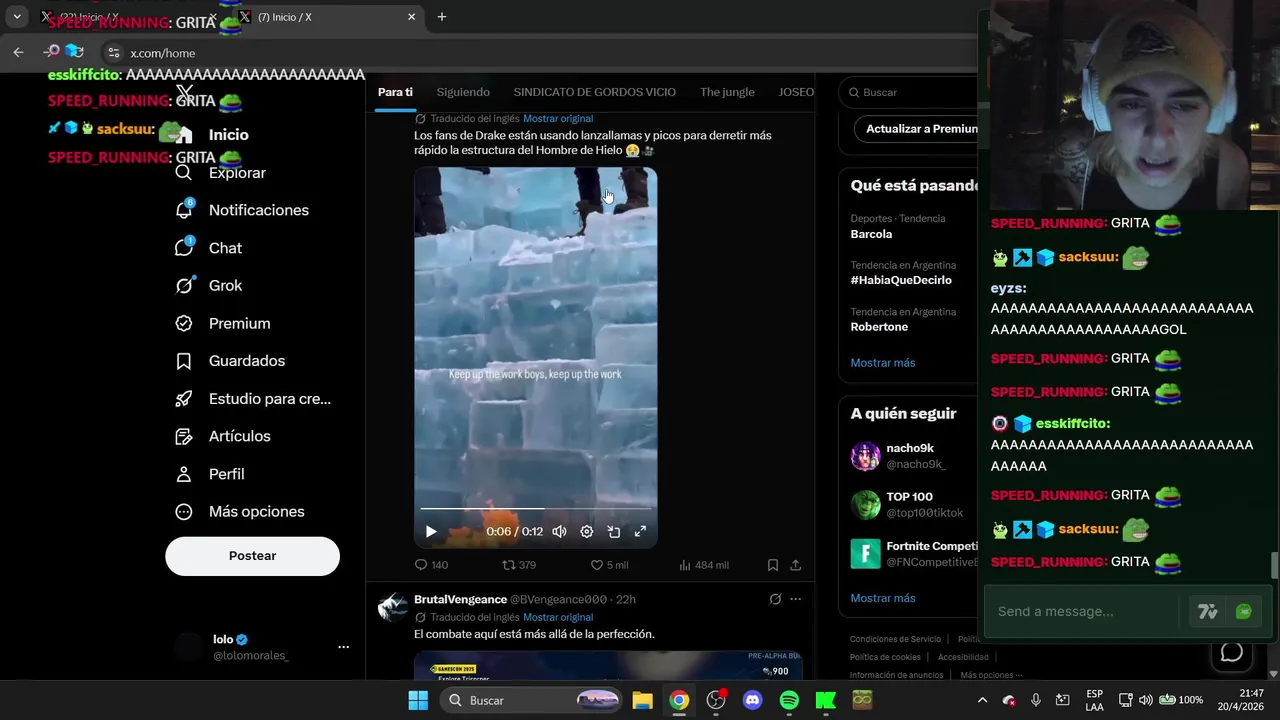Click Mostrar más under A quién seguir
Image resolution: width=1280 pixels, height=720 pixels.
tap(883, 598)
